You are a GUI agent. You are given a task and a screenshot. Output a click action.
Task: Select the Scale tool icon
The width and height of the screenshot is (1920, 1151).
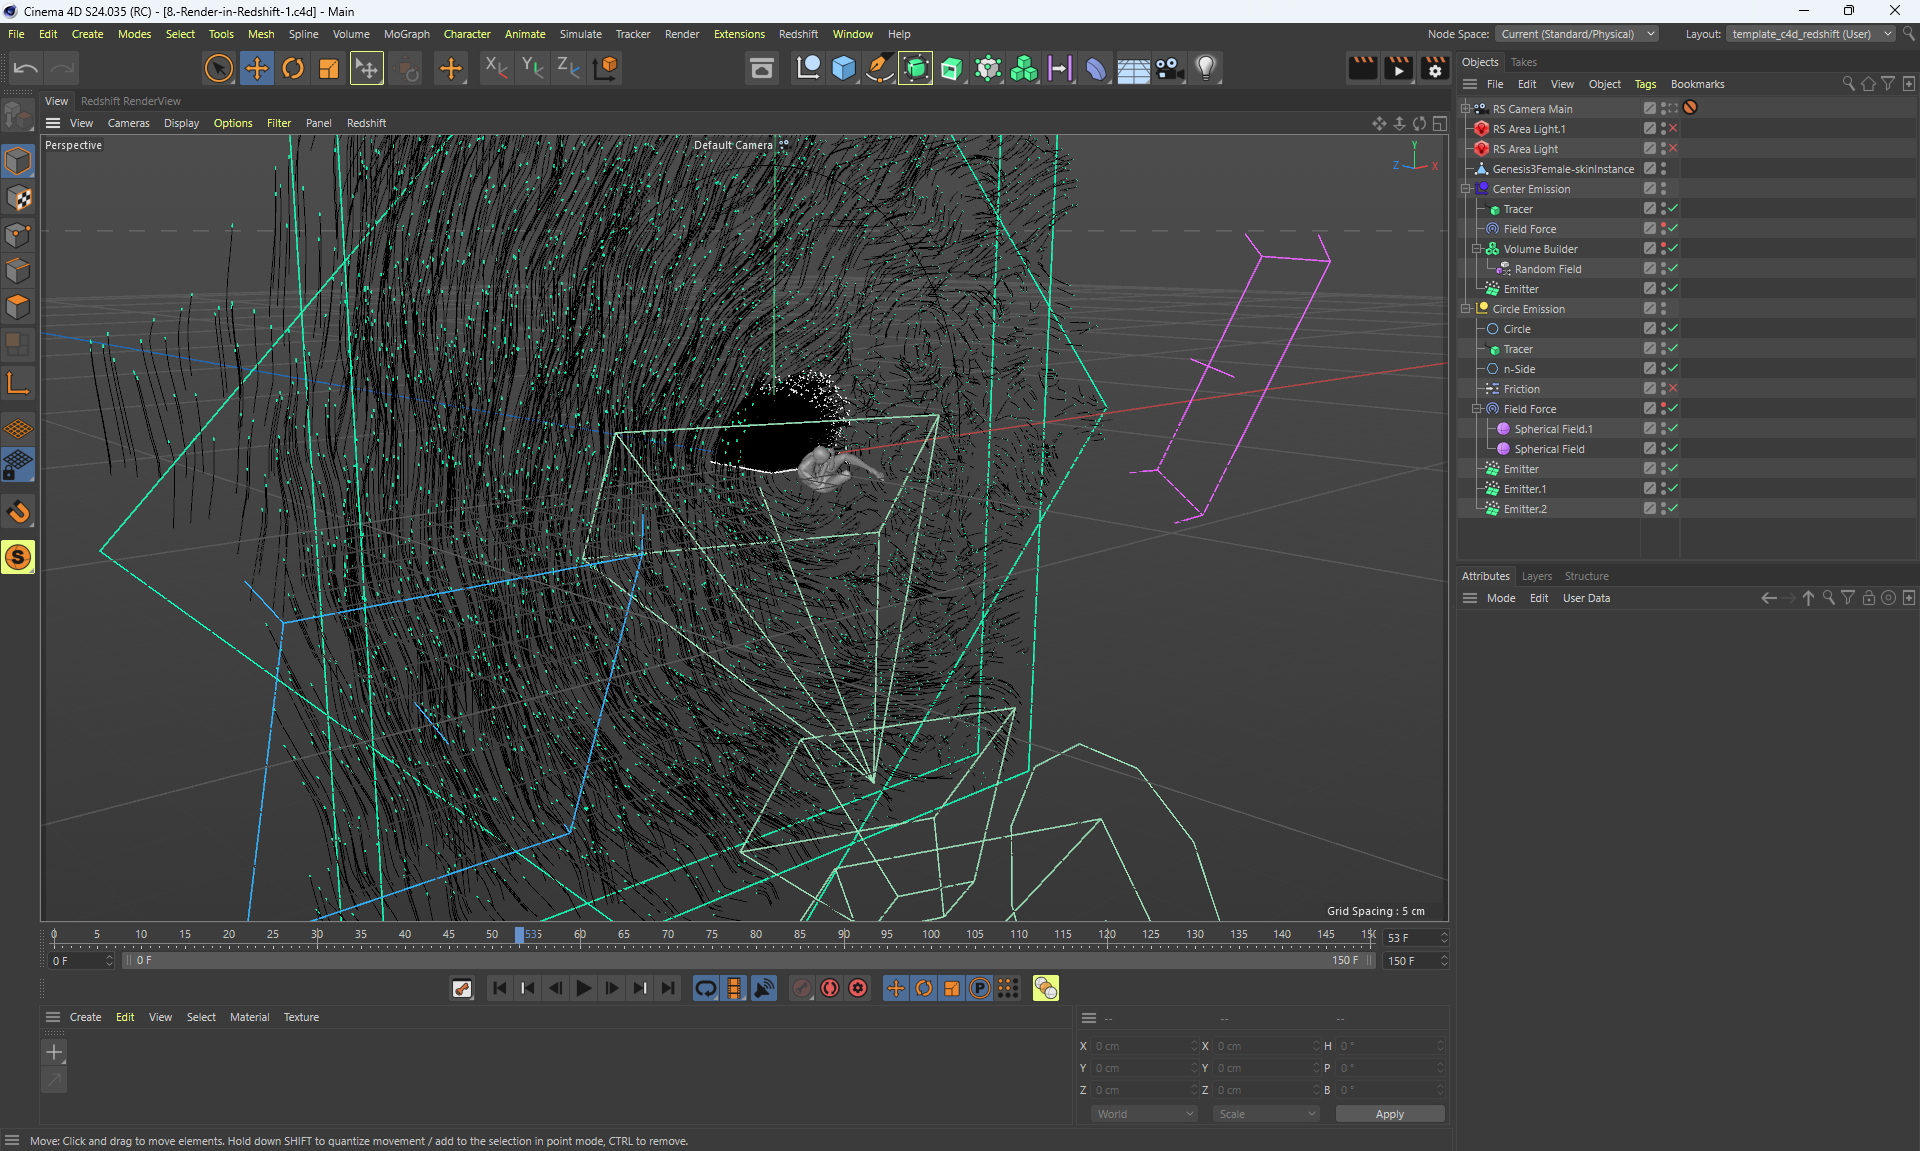[x=328, y=68]
